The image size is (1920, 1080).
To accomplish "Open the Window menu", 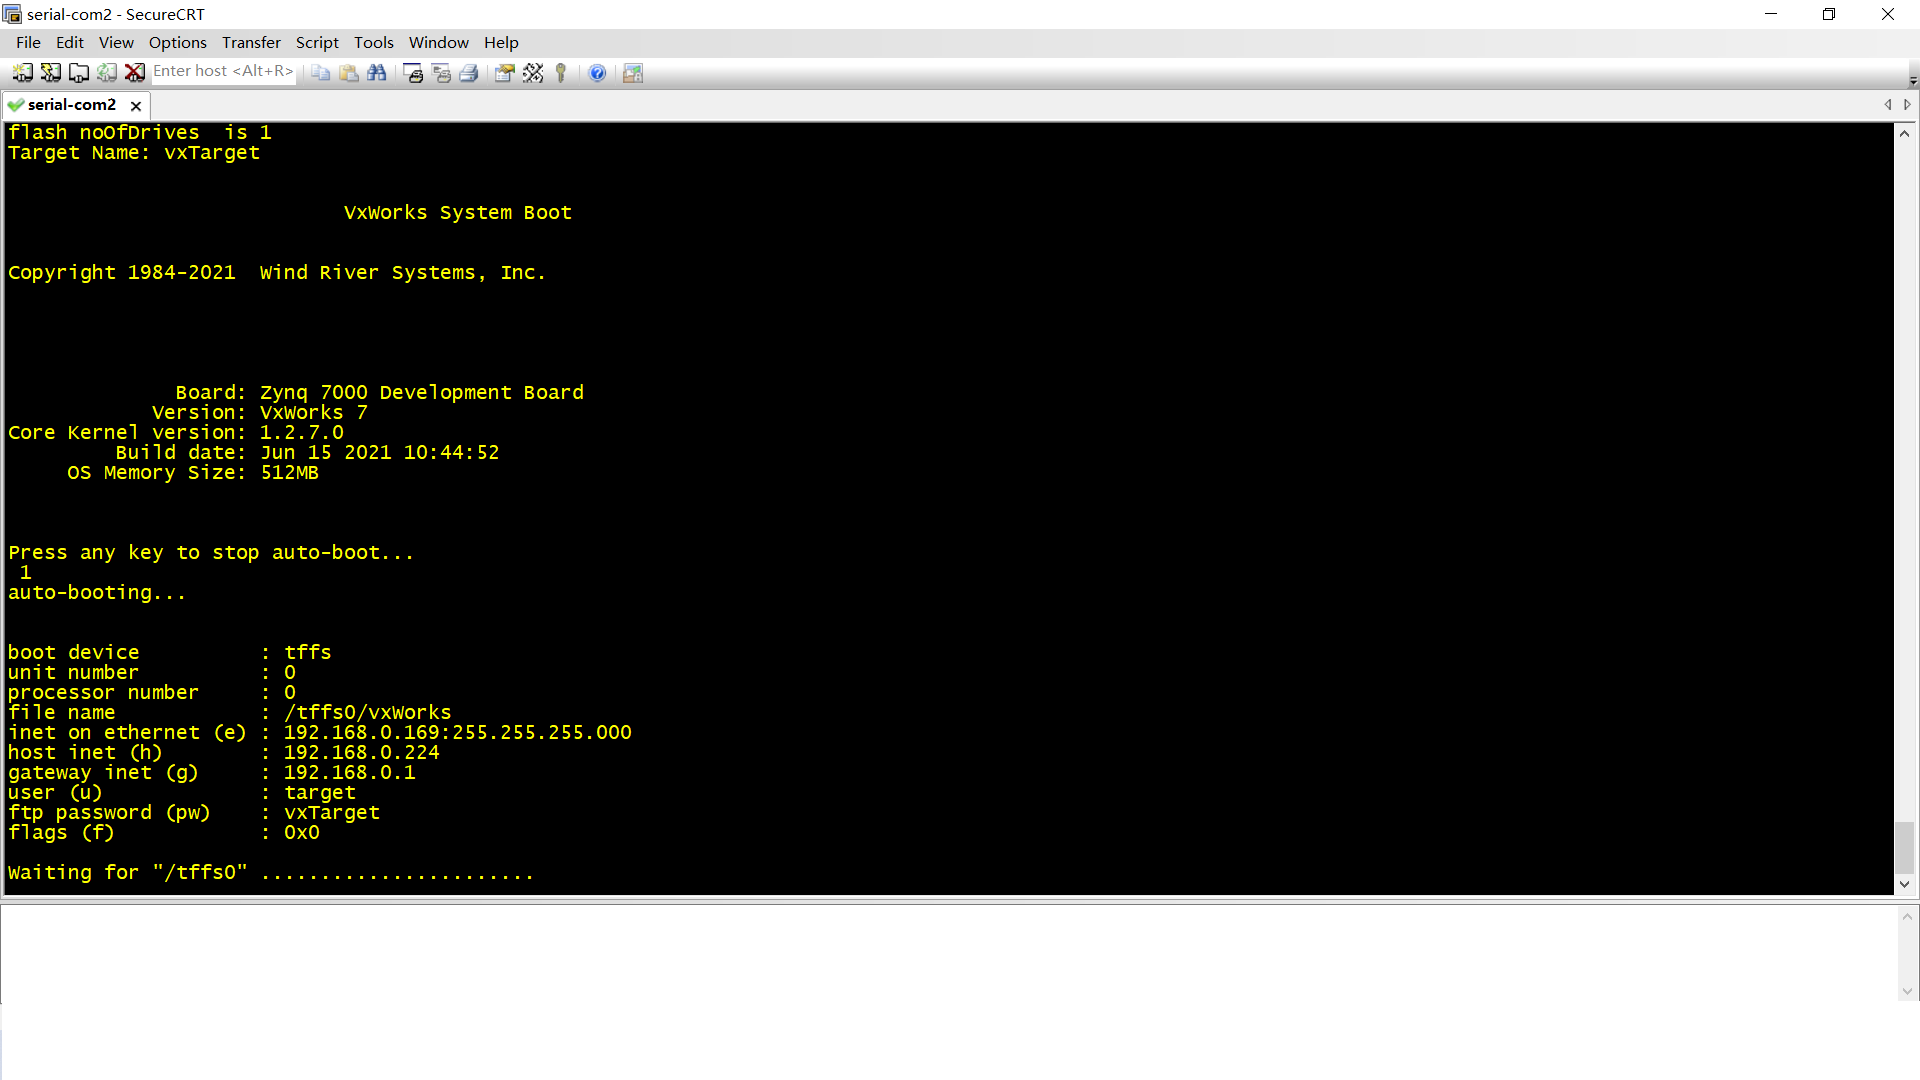I will pyautogui.click(x=438, y=42).
